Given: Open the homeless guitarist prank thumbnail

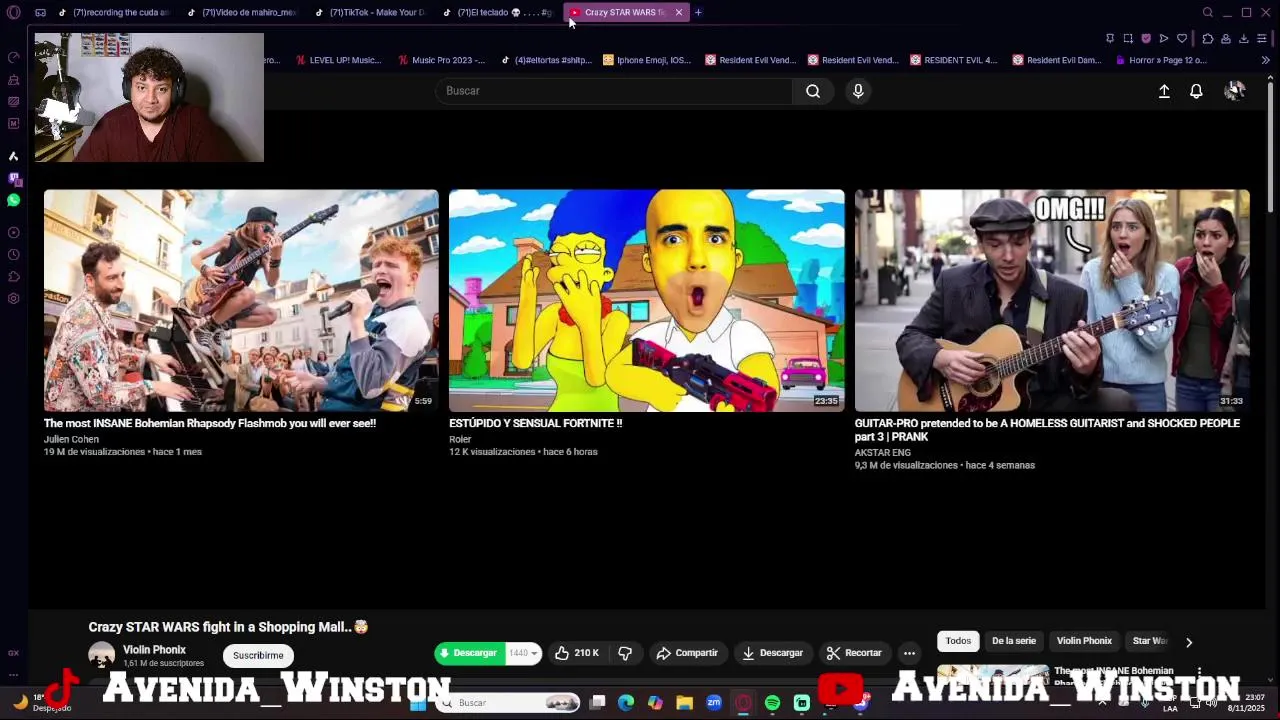Looking at the screenshot, I should (1052, 300).
